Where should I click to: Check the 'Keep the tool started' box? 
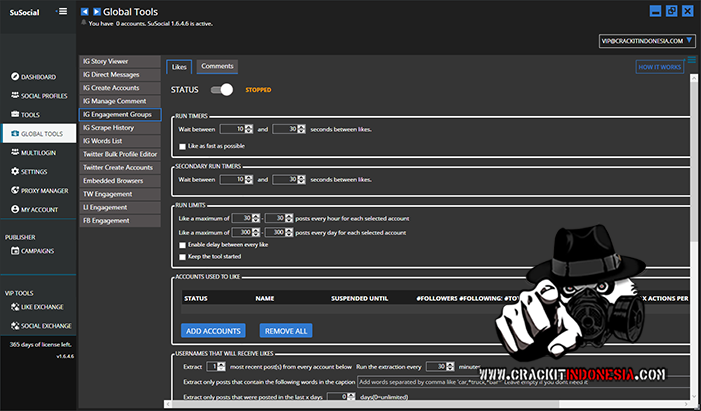pyautogui.click(x=182, y=256)
